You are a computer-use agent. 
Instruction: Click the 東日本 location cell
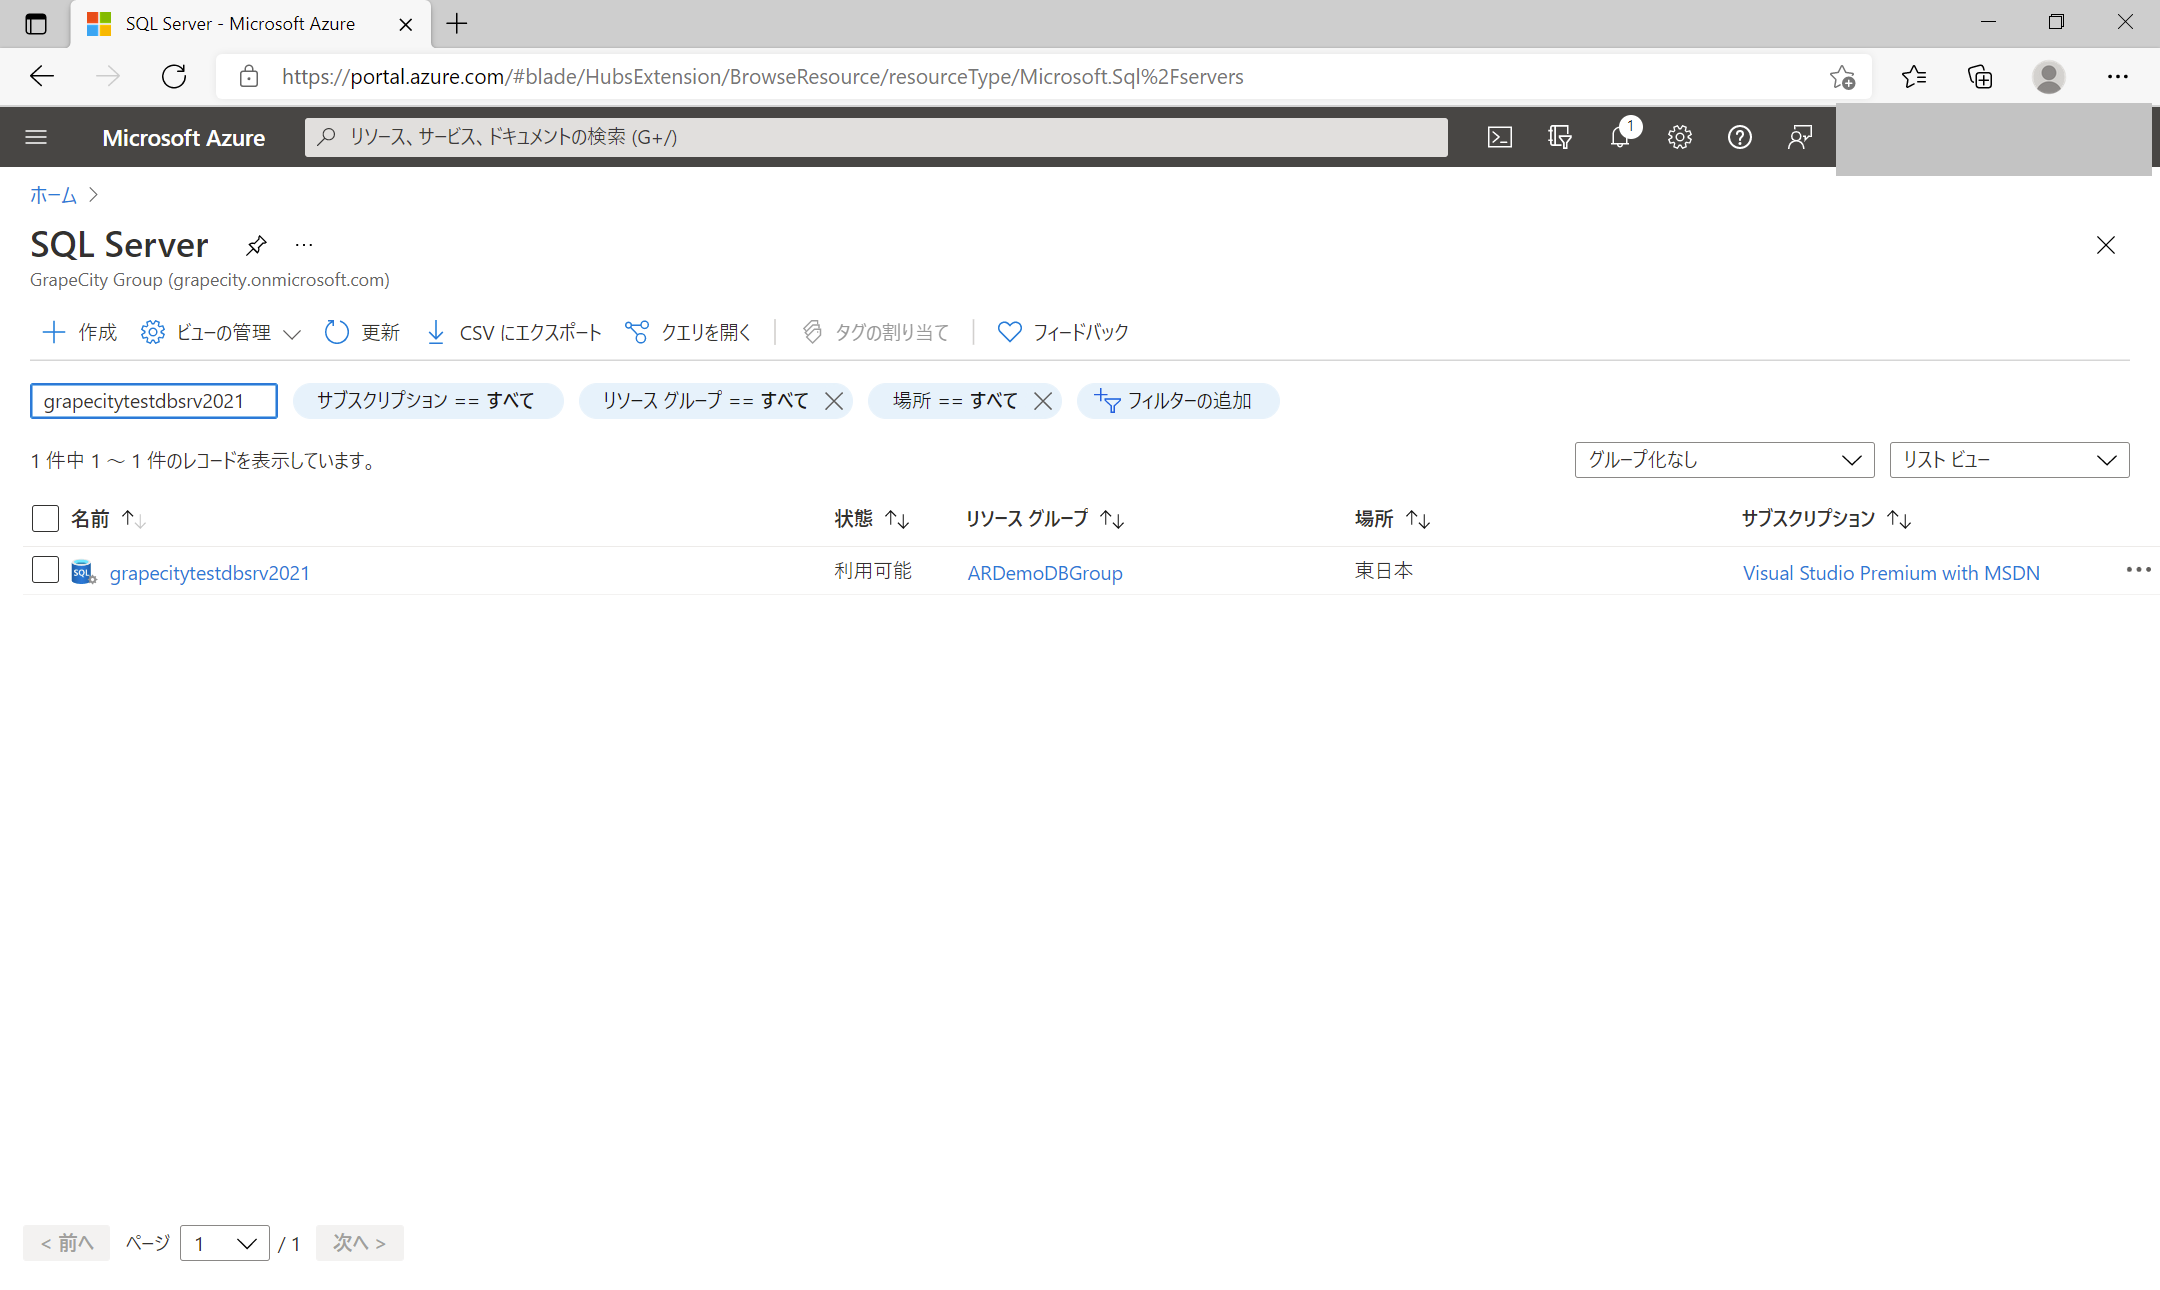(x=1384, y=570)
